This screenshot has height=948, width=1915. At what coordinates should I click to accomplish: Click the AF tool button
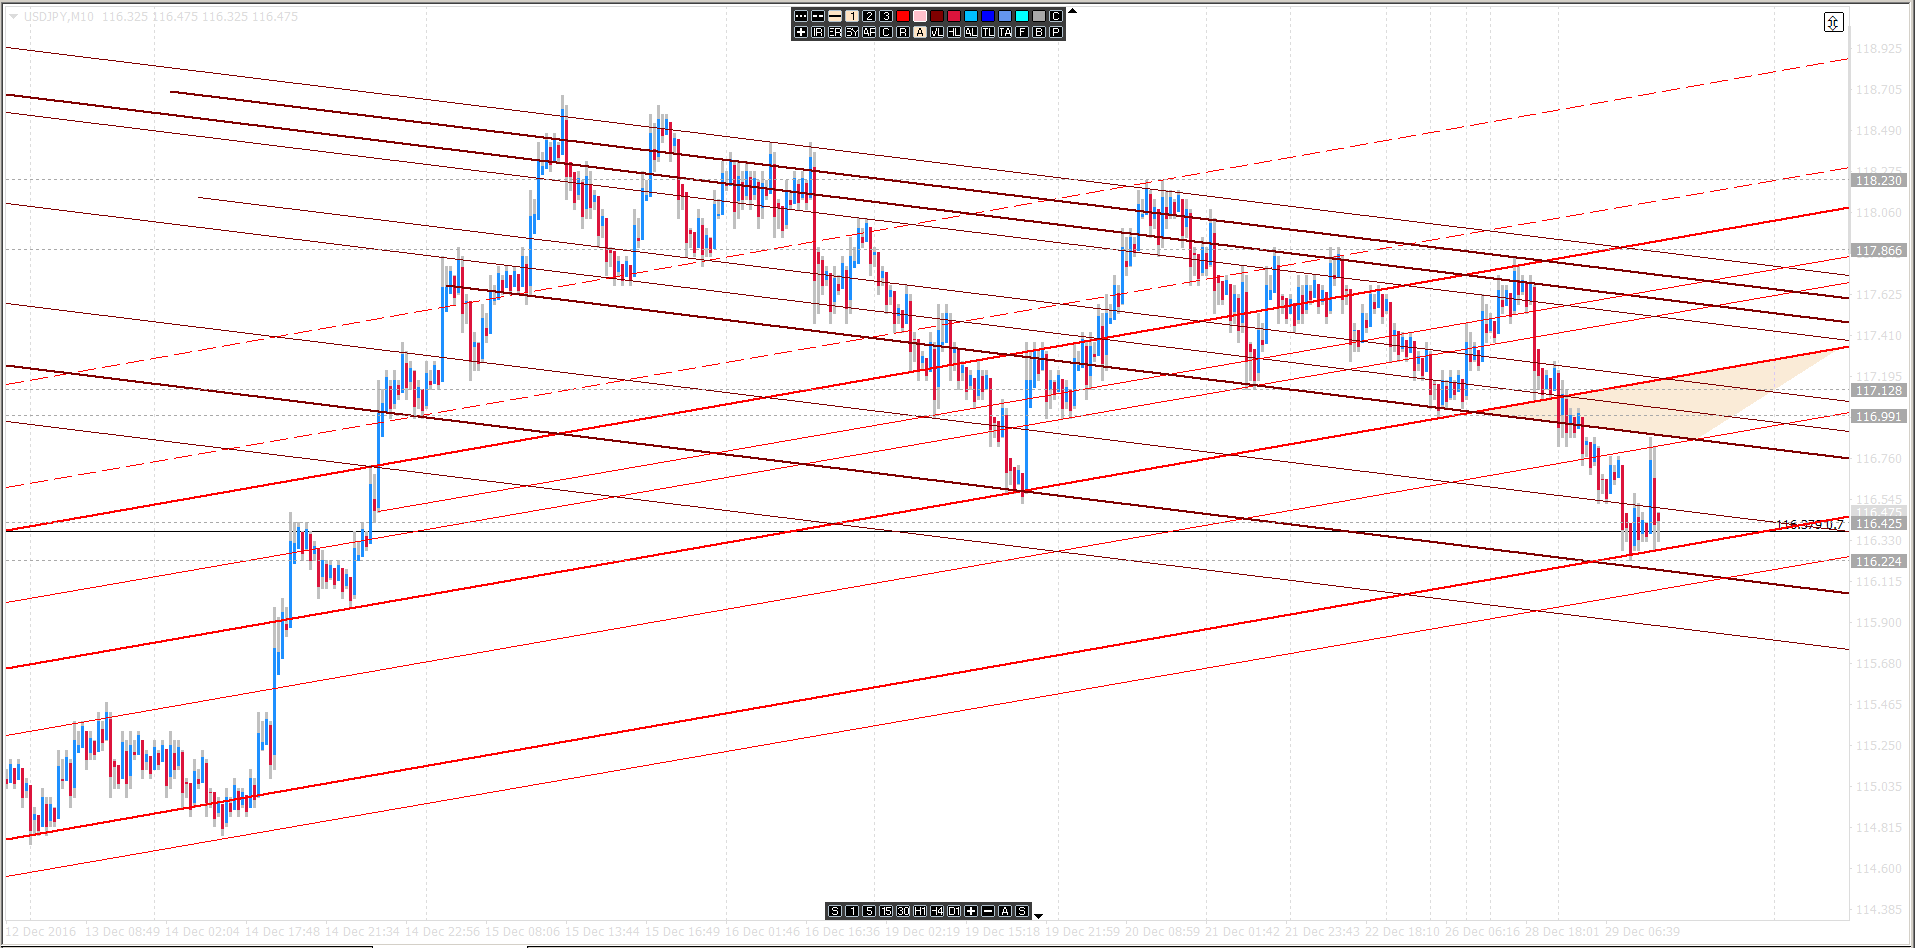(869, 32)
